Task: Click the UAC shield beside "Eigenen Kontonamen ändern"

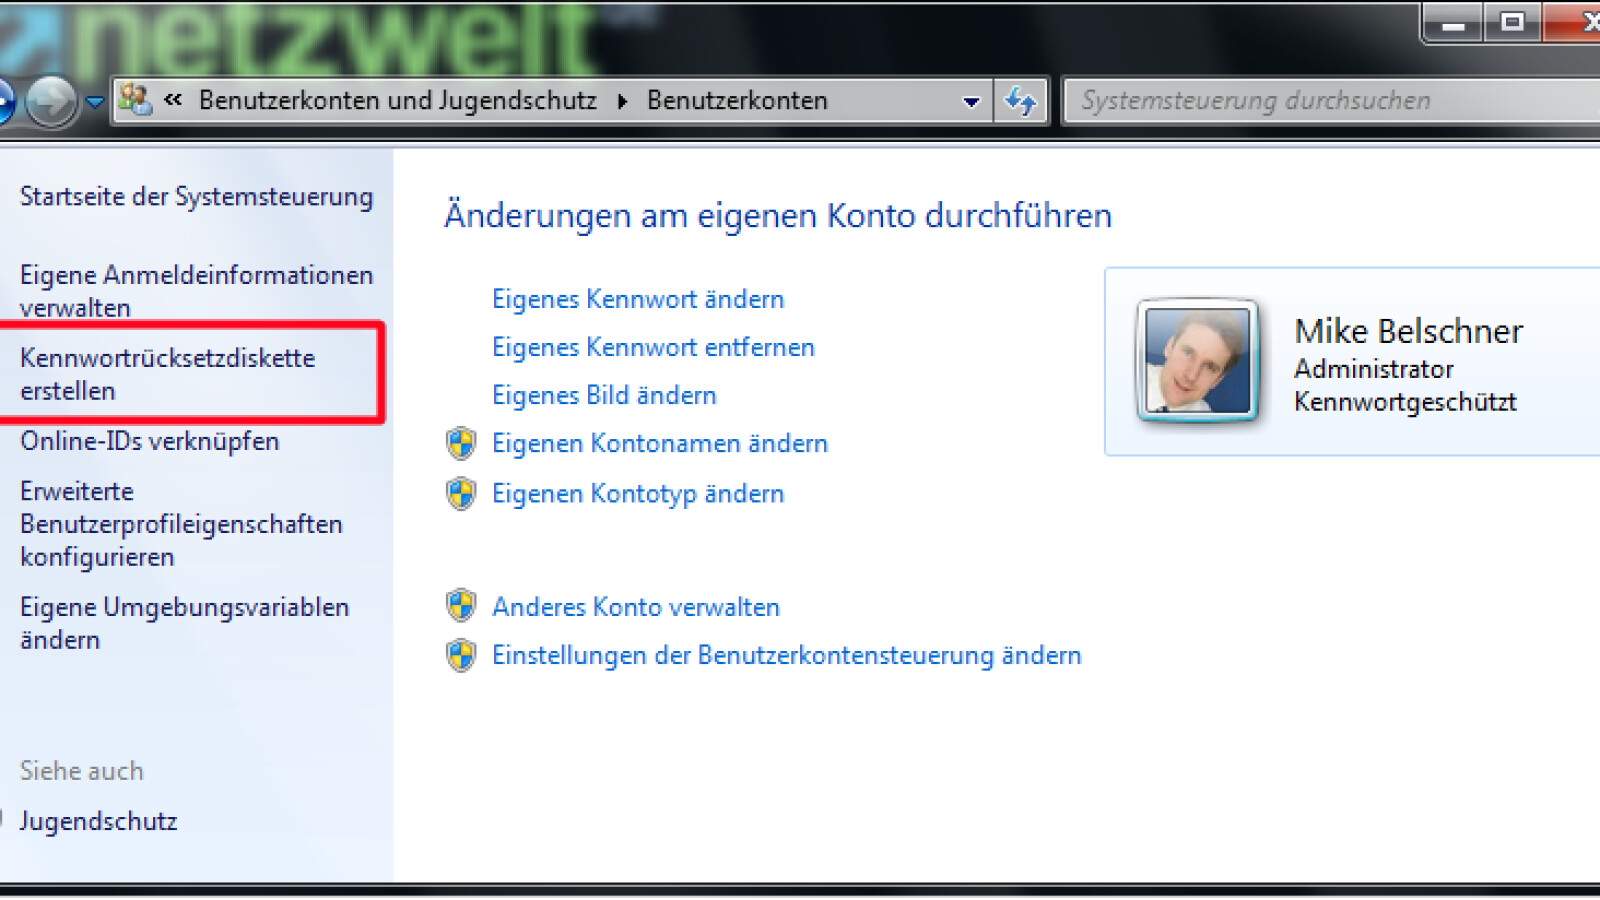Action: point(460,443)
